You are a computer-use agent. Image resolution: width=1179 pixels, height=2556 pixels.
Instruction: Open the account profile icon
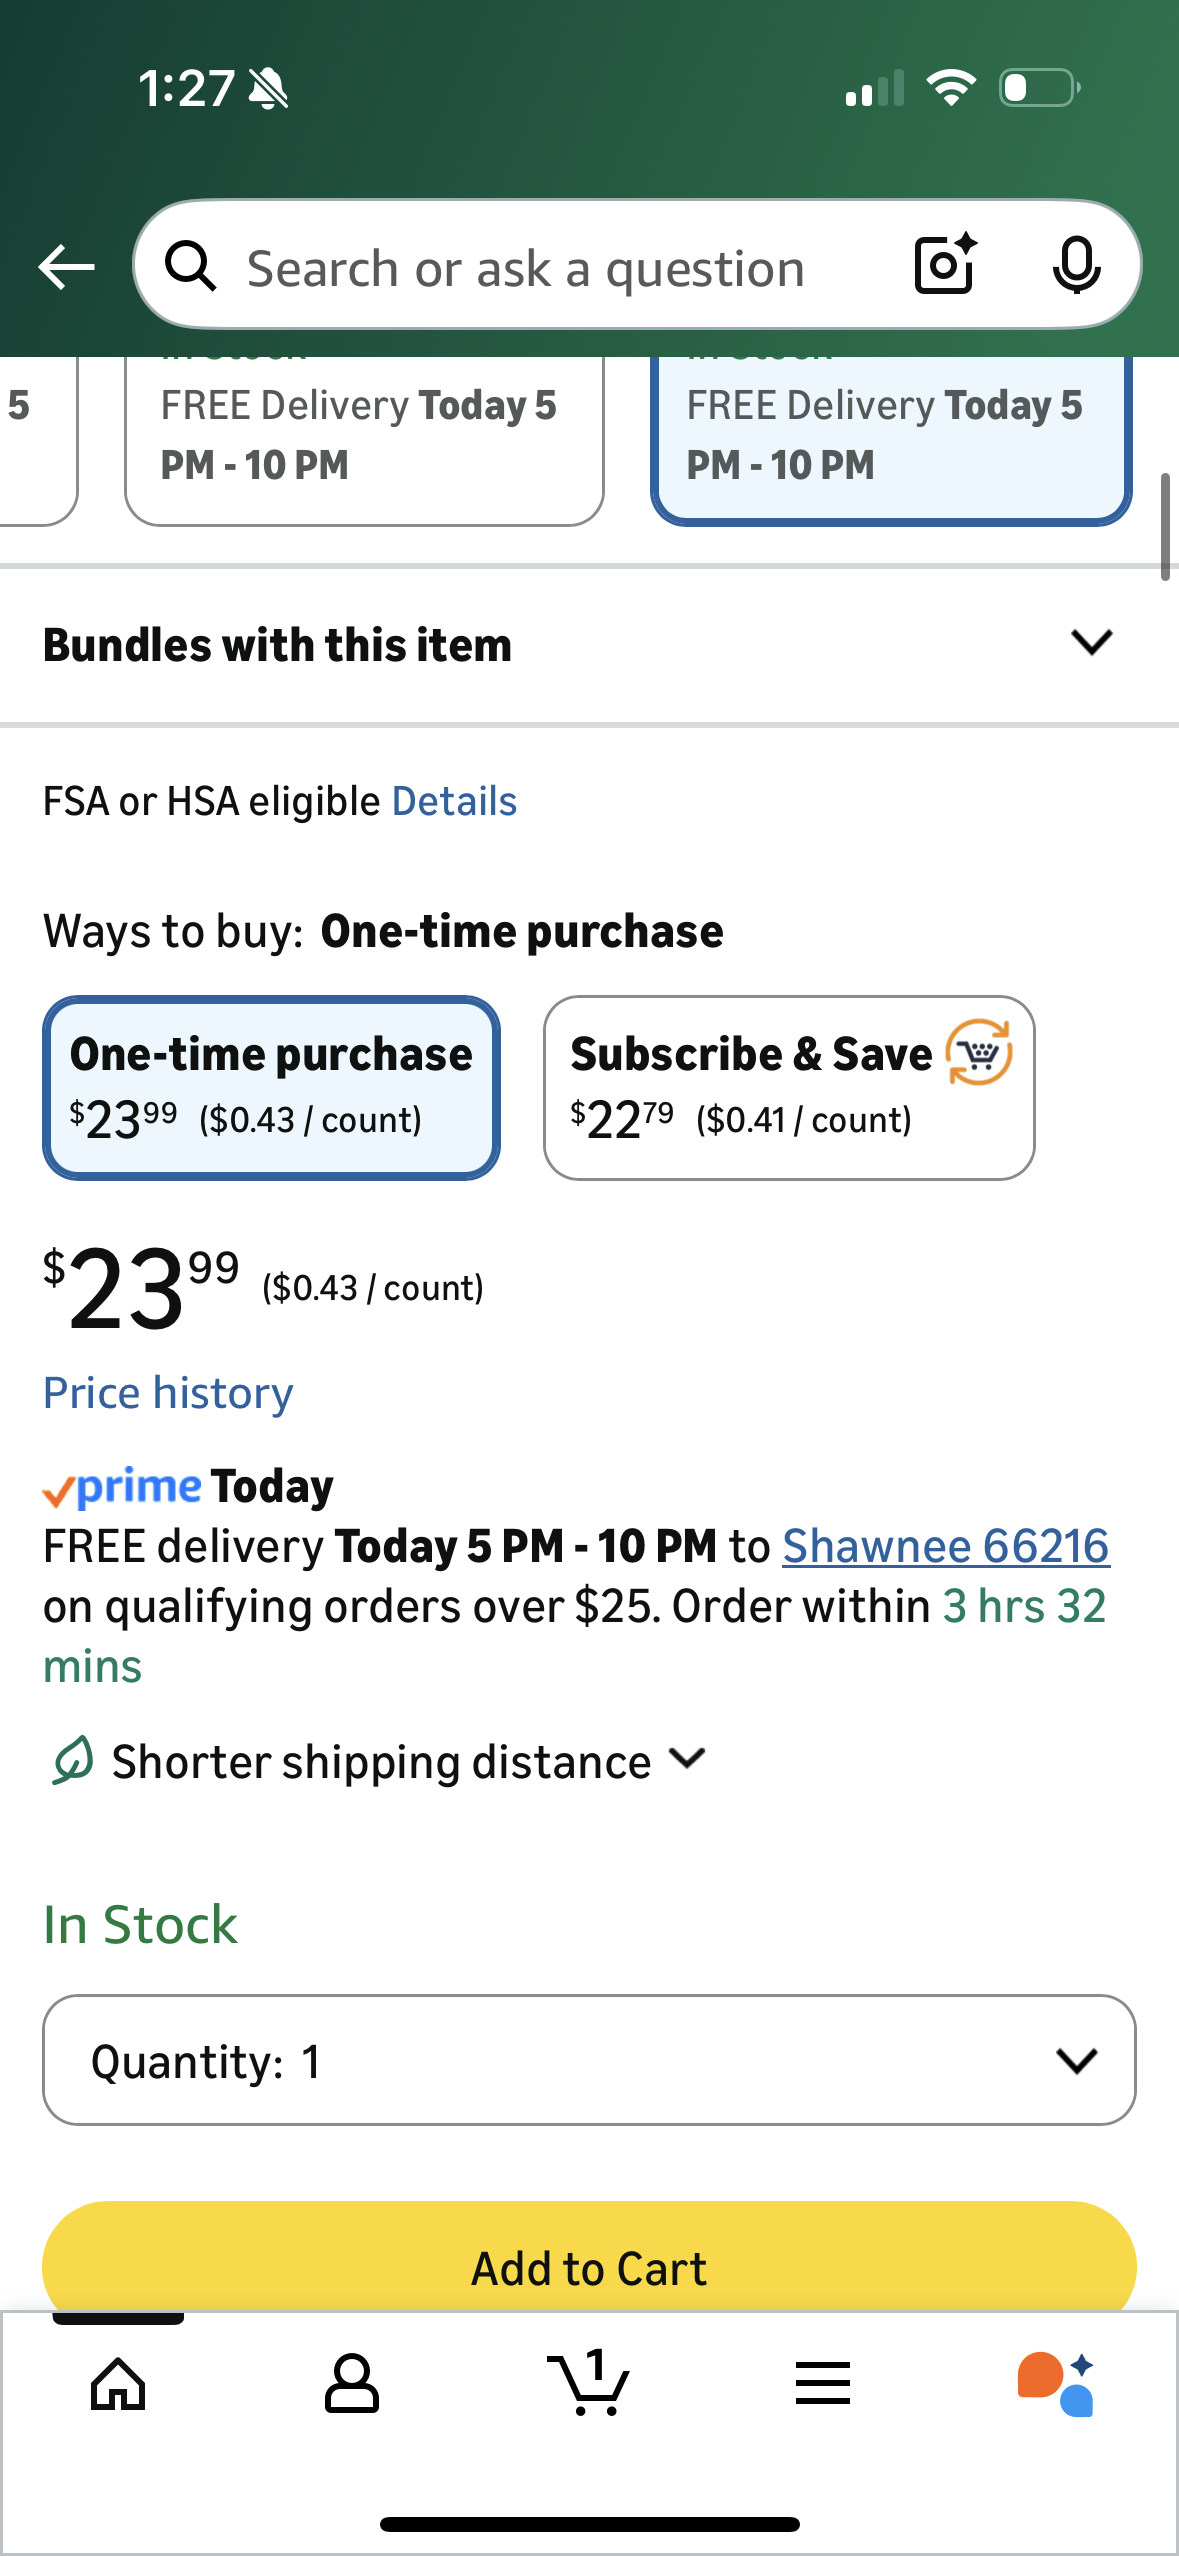point(352,2384)
